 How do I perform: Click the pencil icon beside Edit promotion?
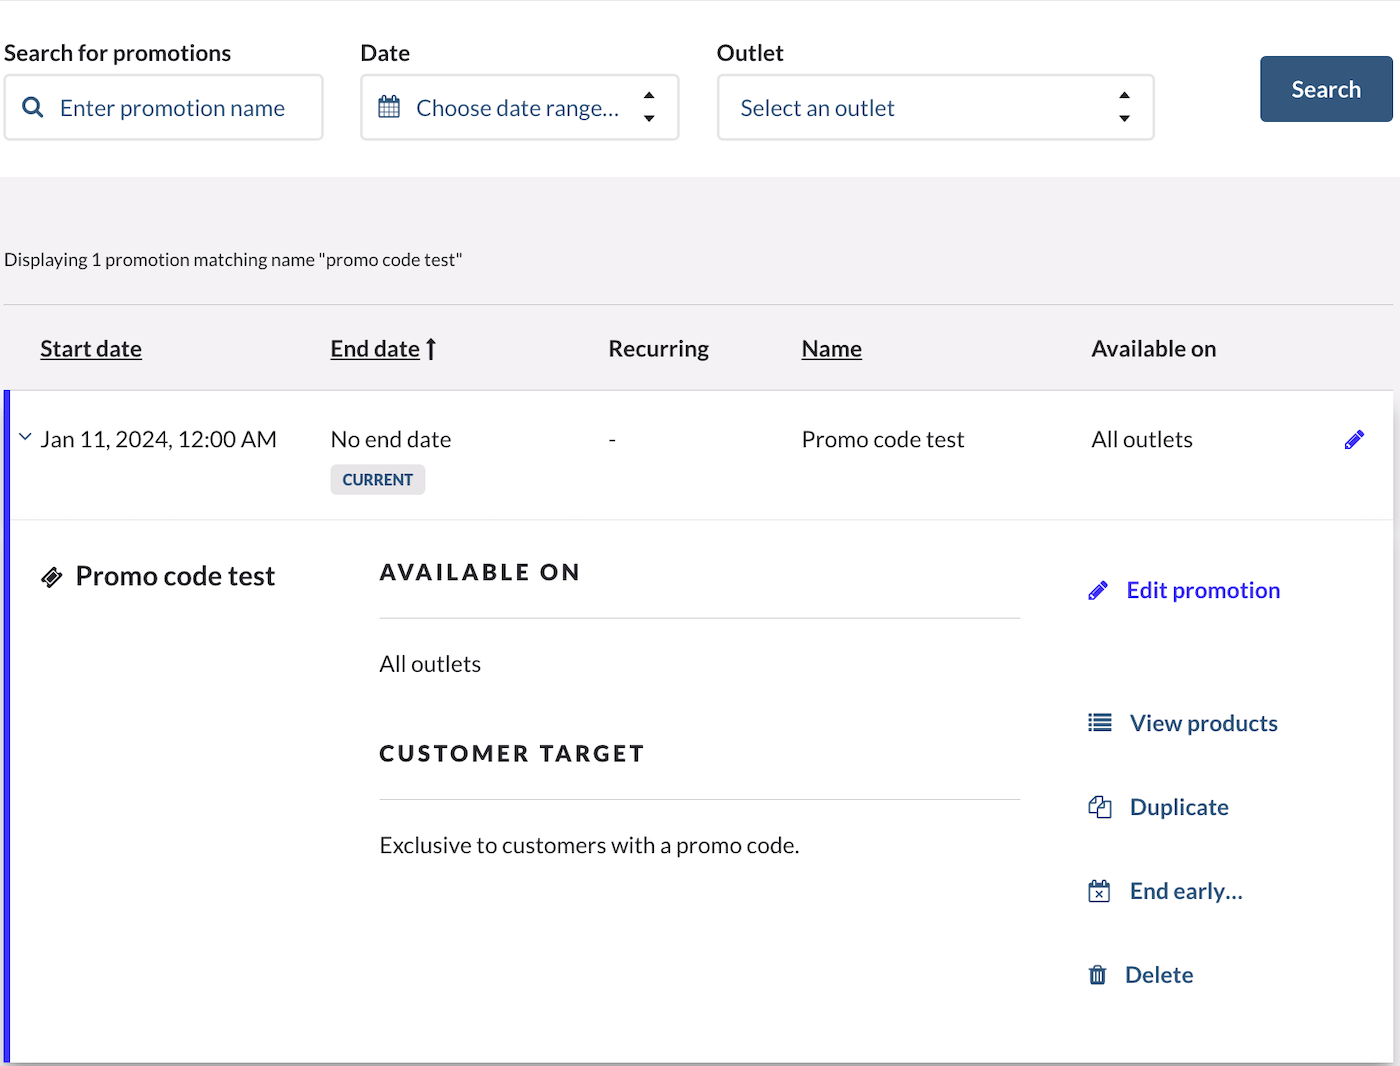tap(1098, 591)
